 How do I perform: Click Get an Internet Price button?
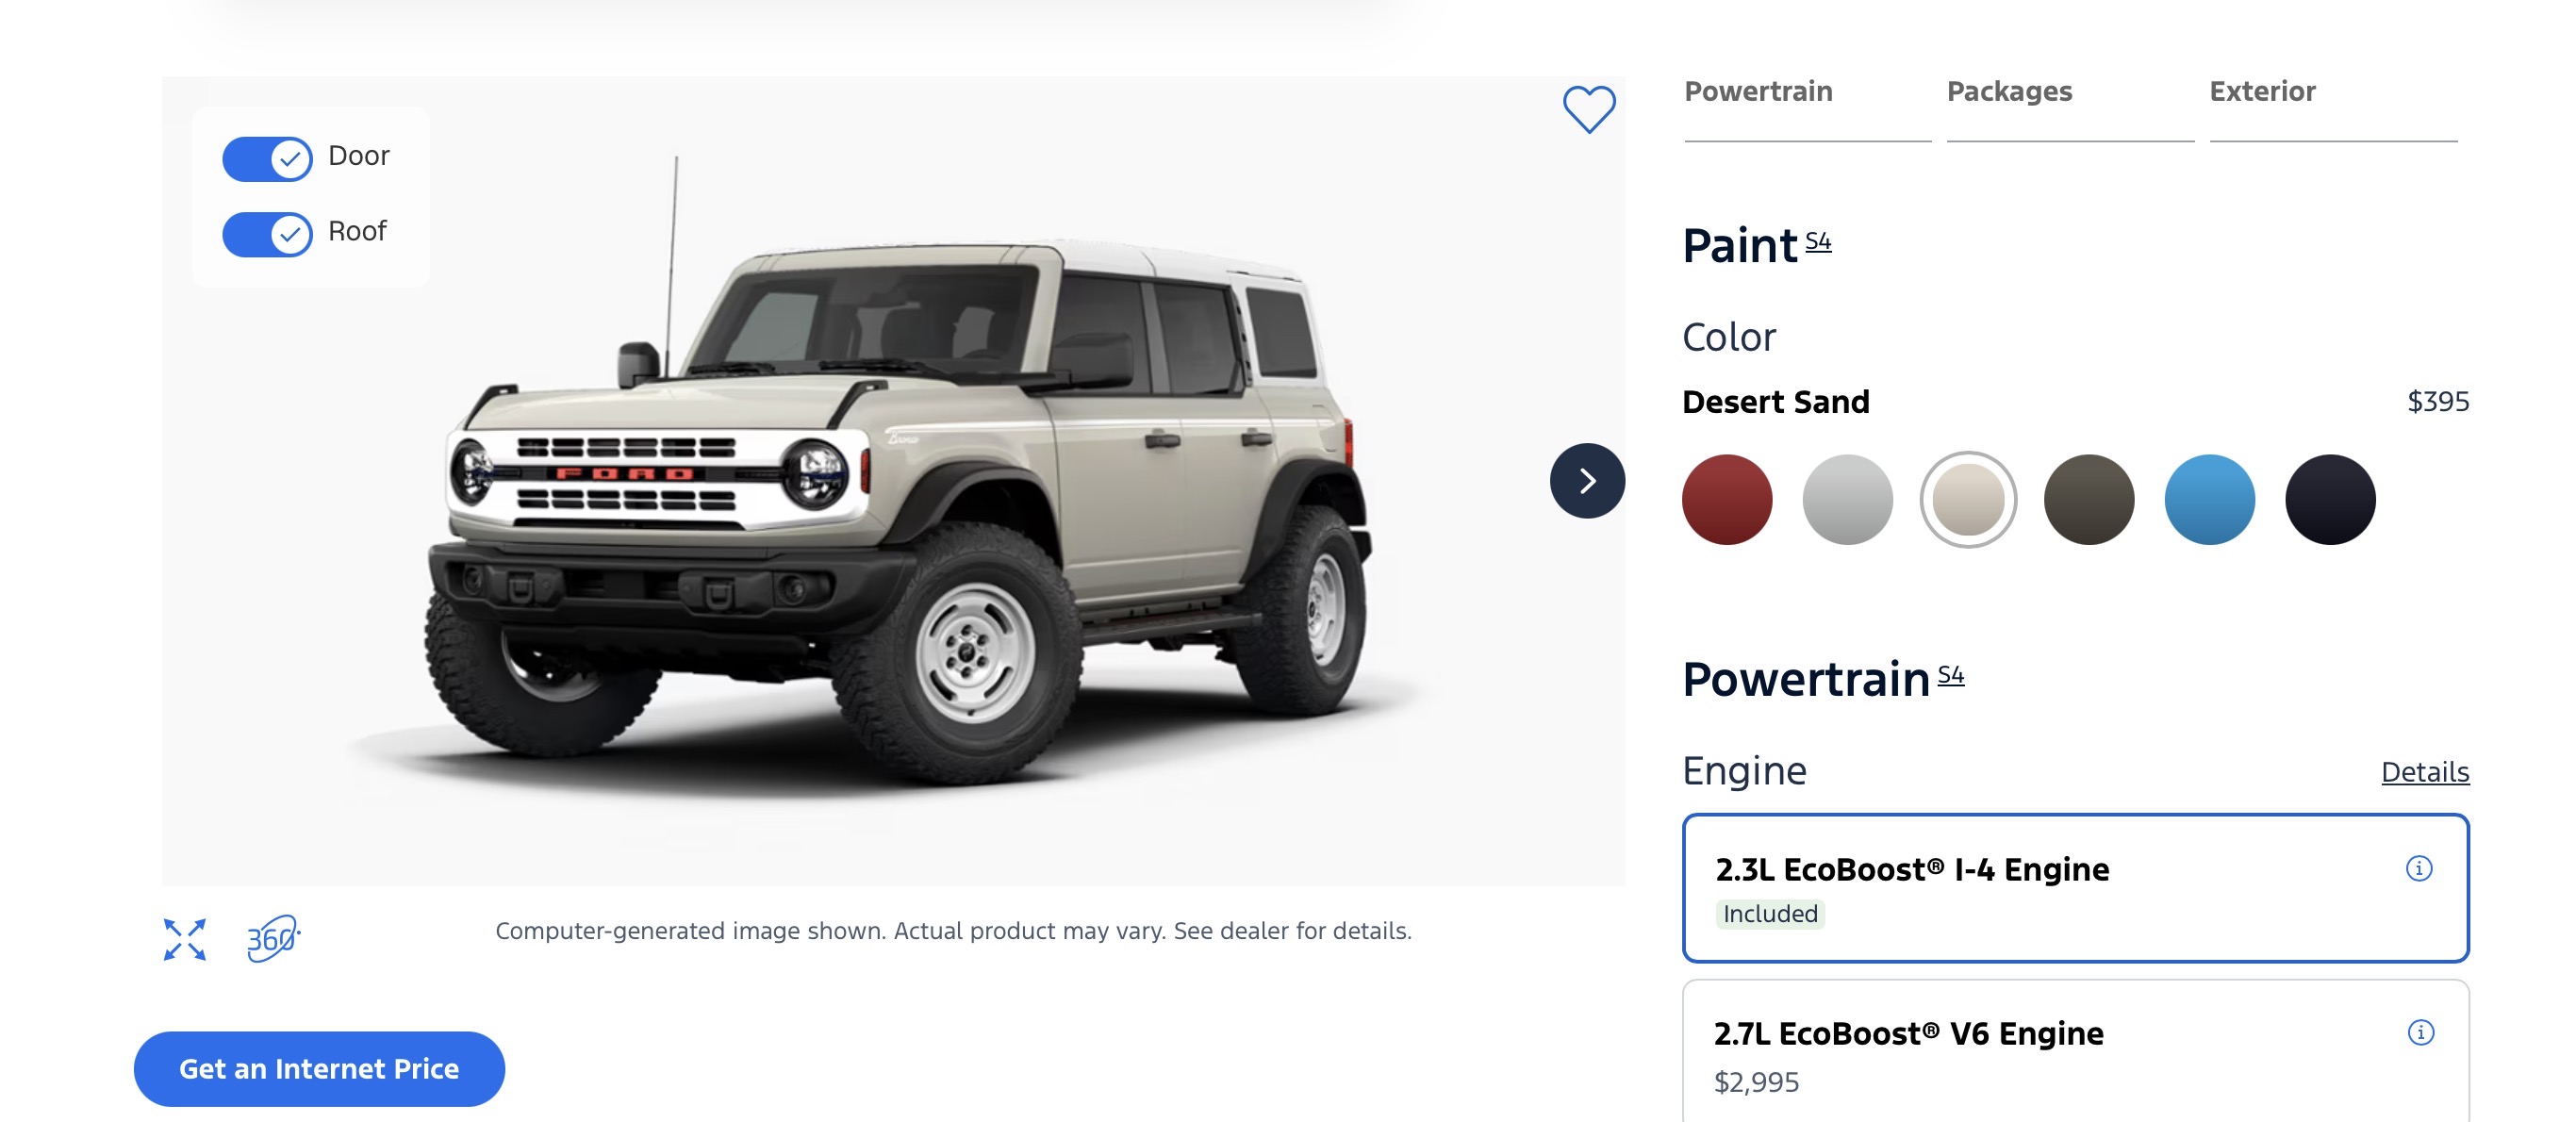click(319, 1068)
